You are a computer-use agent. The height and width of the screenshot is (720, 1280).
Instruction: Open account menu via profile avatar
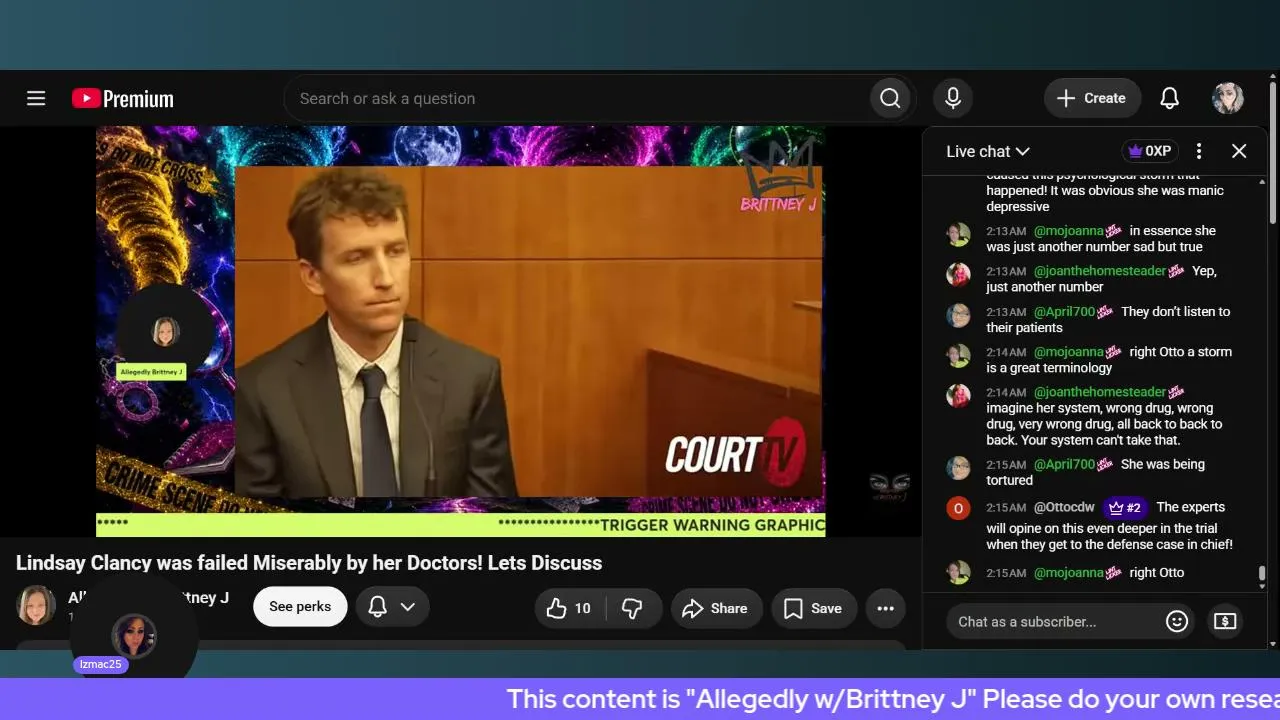pos(1228,98)
